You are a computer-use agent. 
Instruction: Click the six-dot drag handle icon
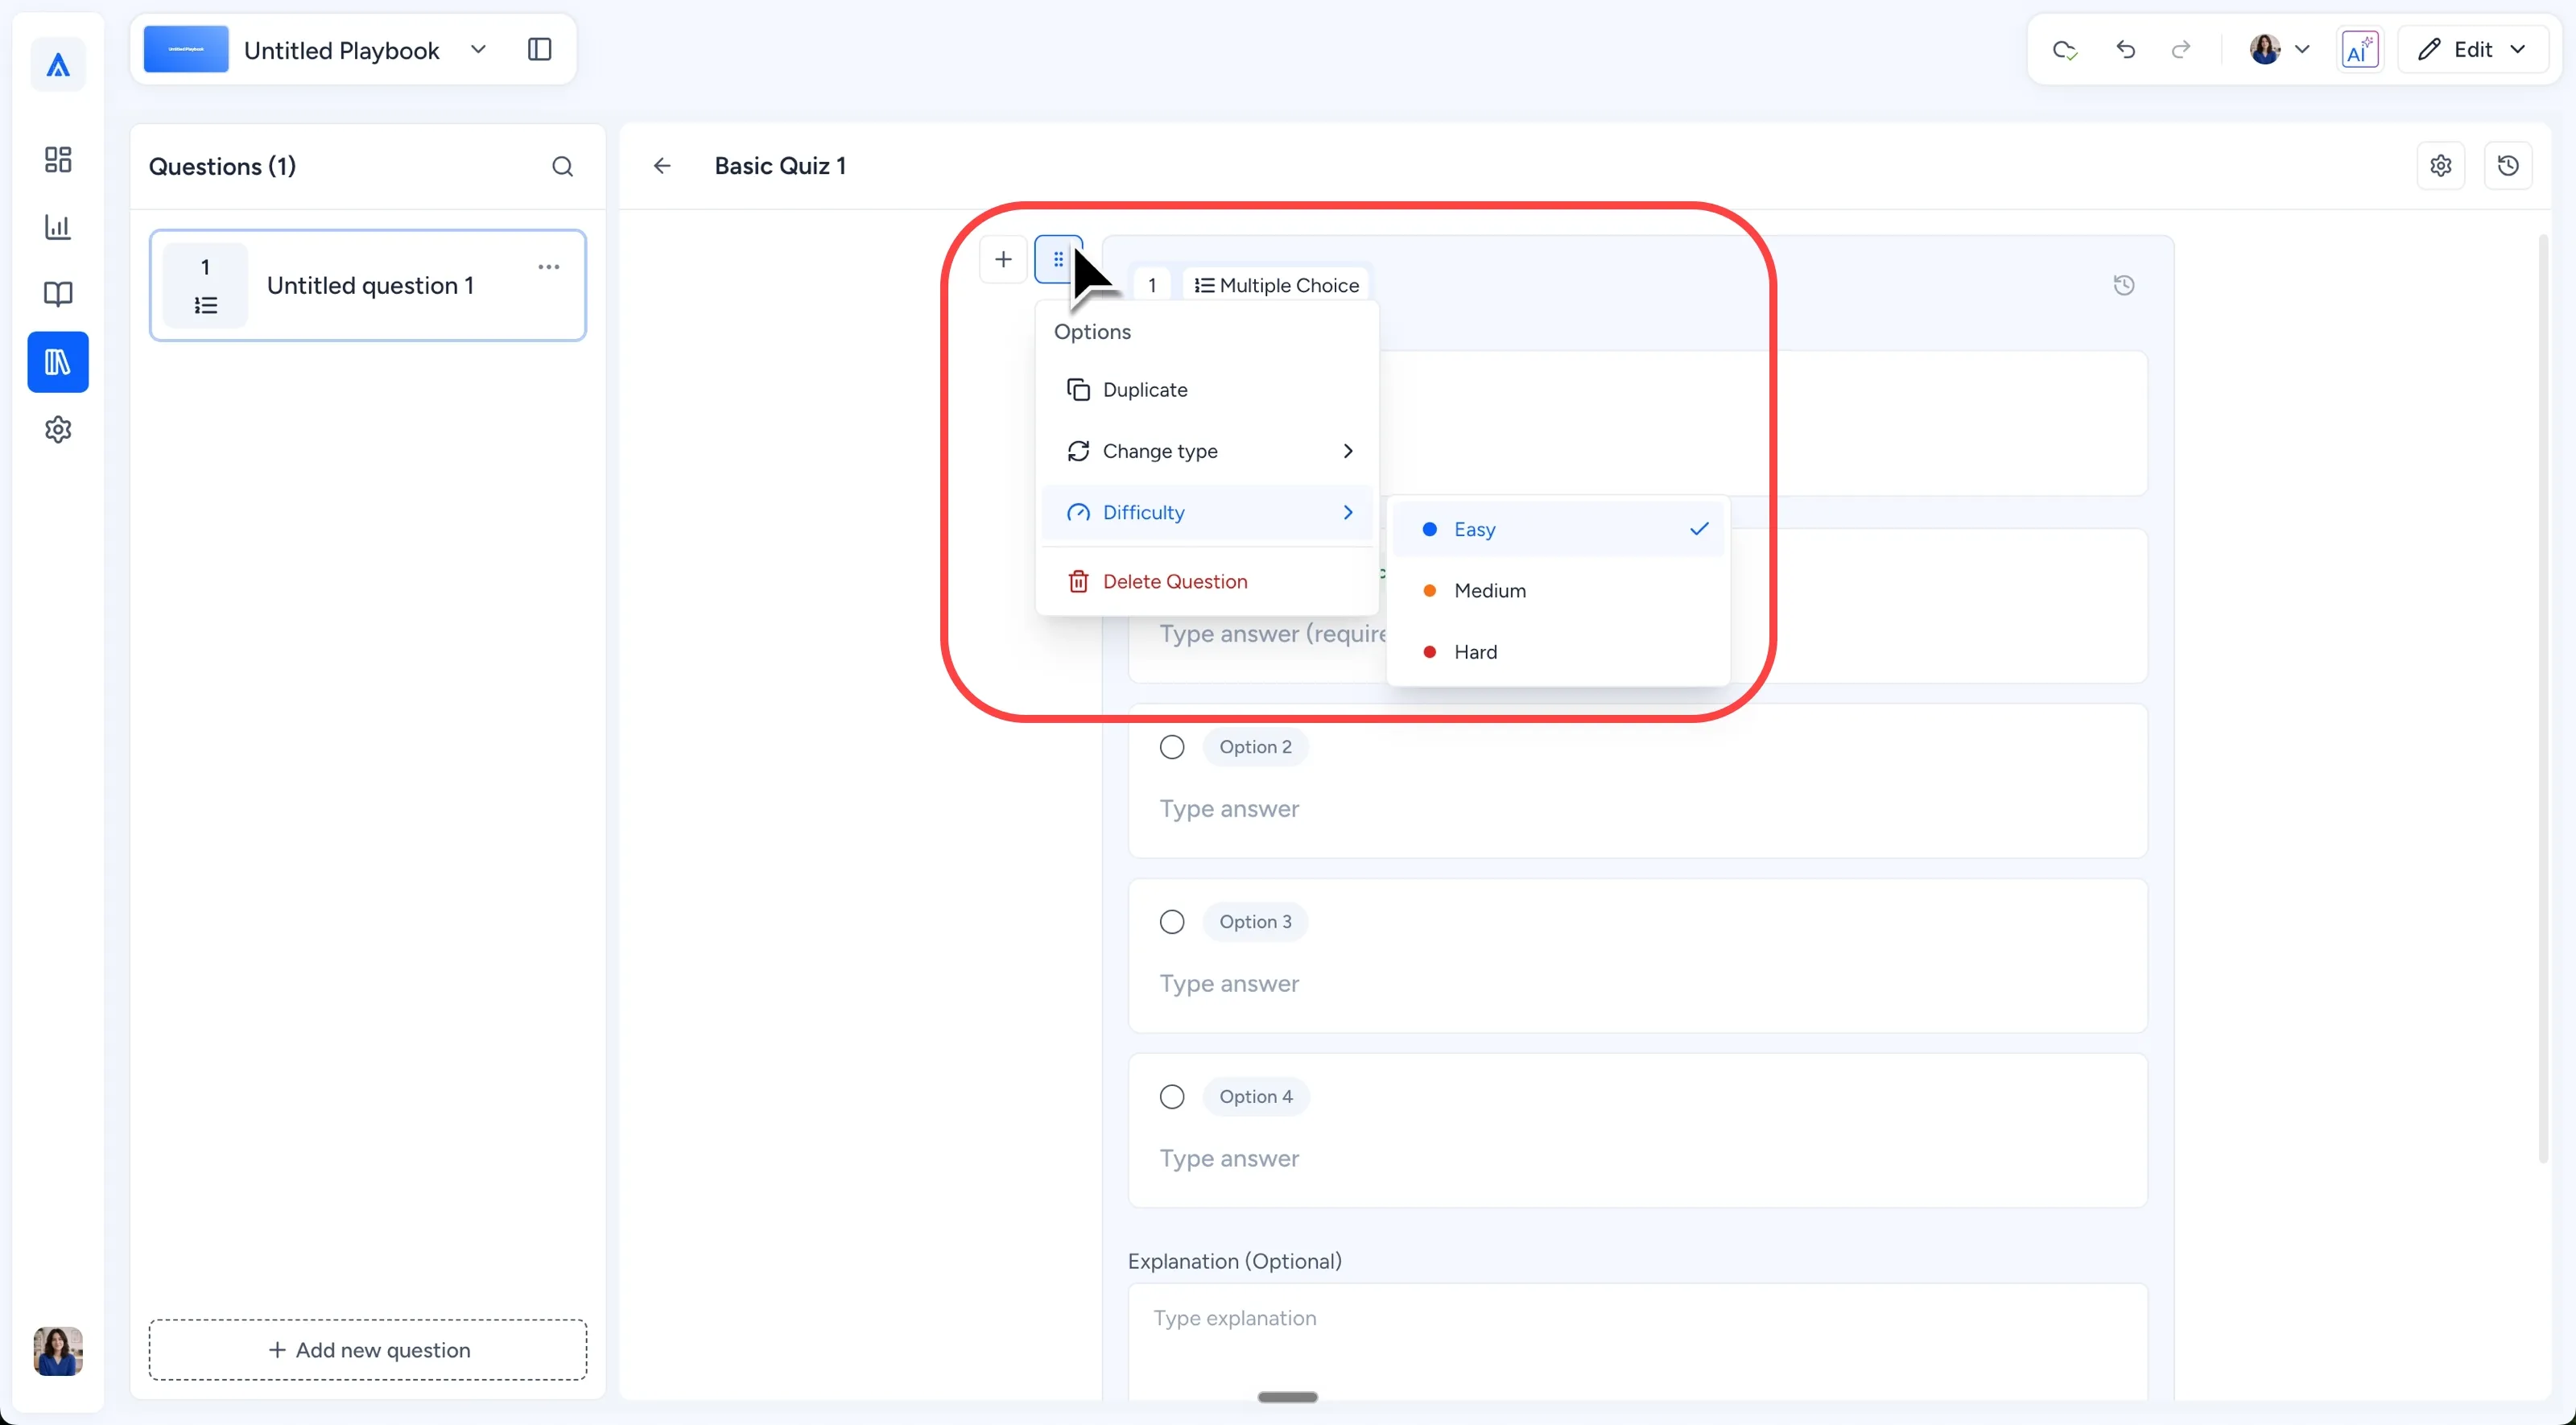coord(1058,260)
